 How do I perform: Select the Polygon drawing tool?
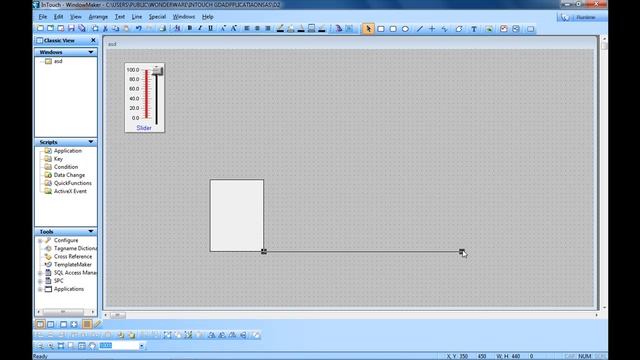click(459, 29)
